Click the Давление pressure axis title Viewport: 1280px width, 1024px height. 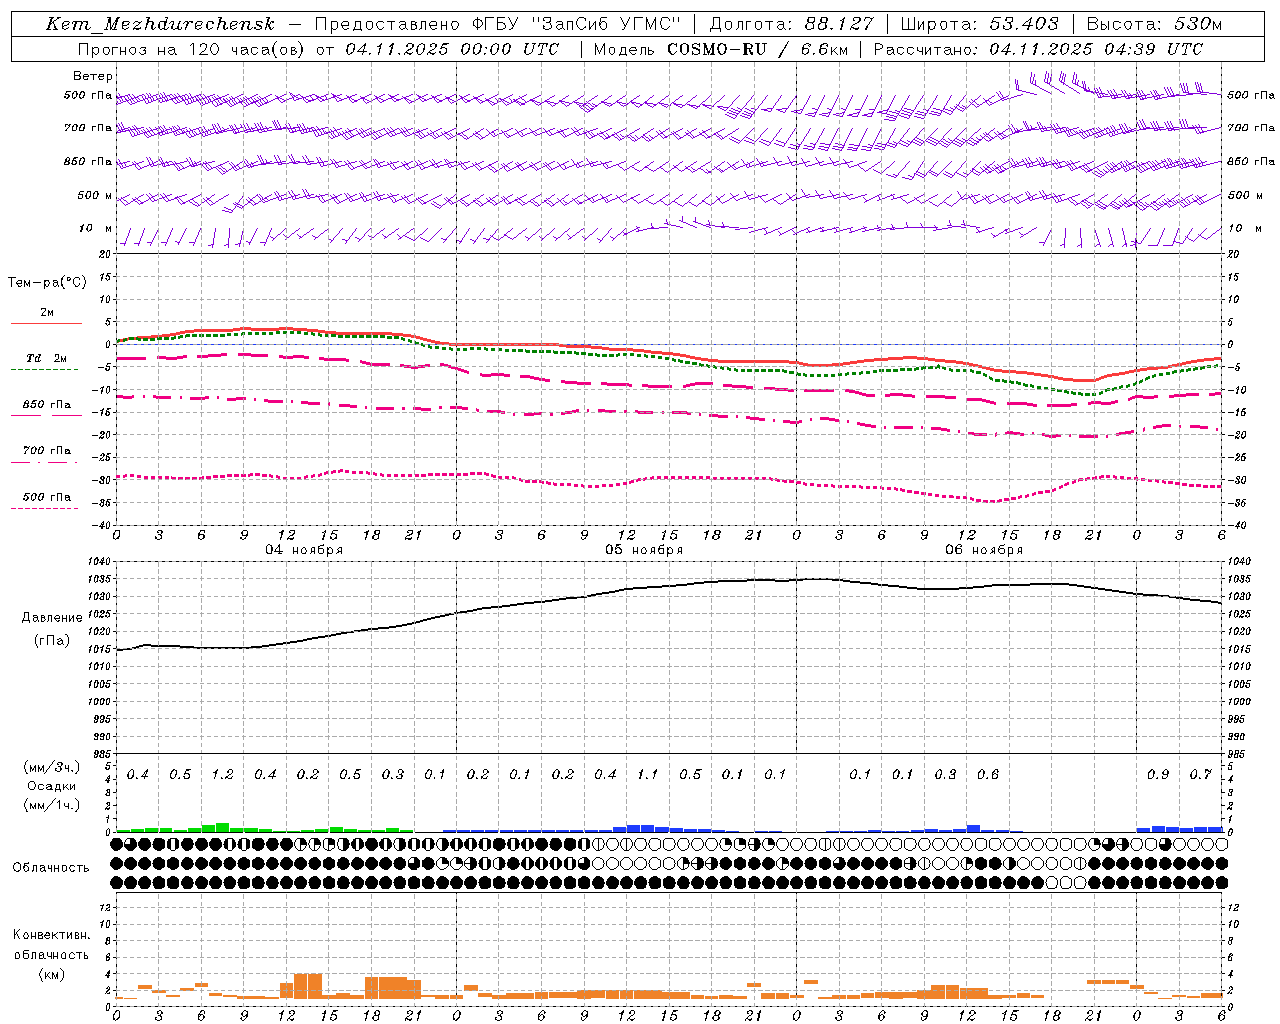point(52,618)
